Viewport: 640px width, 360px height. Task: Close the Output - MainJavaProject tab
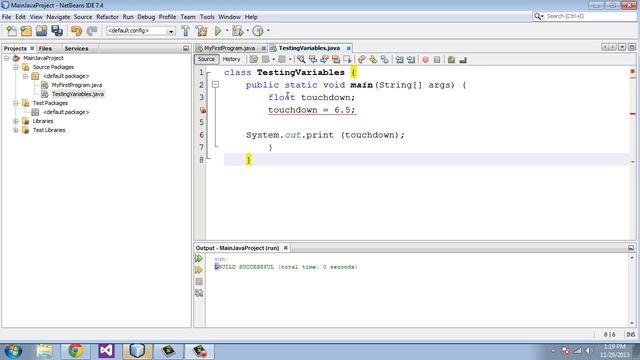click(x=286, y=248)
